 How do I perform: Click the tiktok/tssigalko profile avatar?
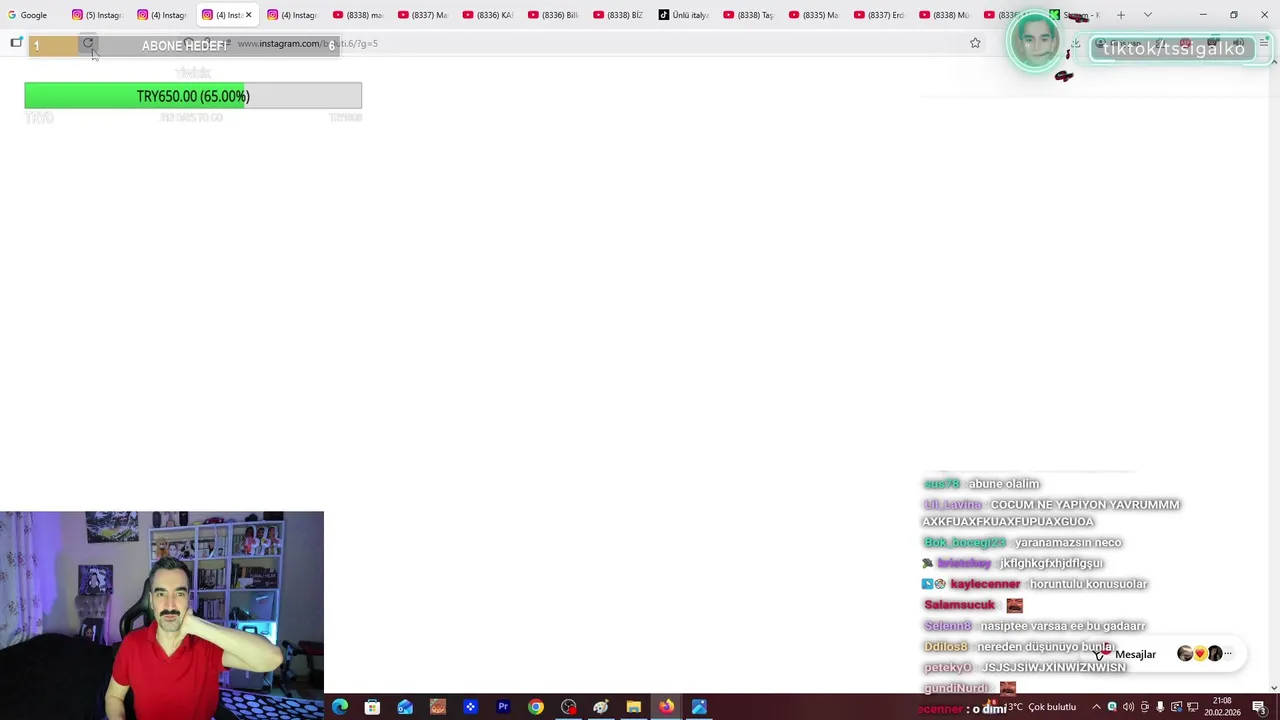coord(1035,42)
